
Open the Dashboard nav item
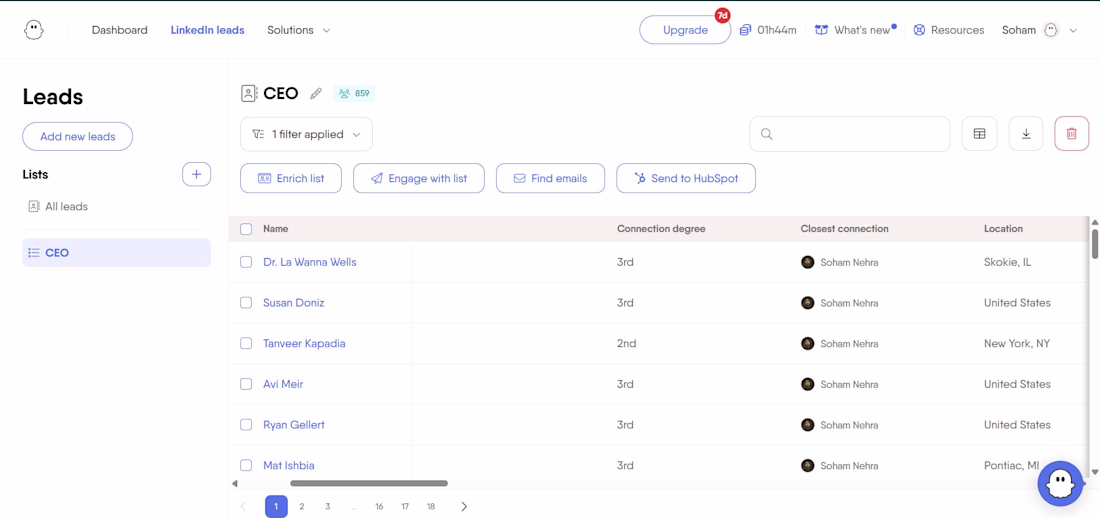pos(119,30)
